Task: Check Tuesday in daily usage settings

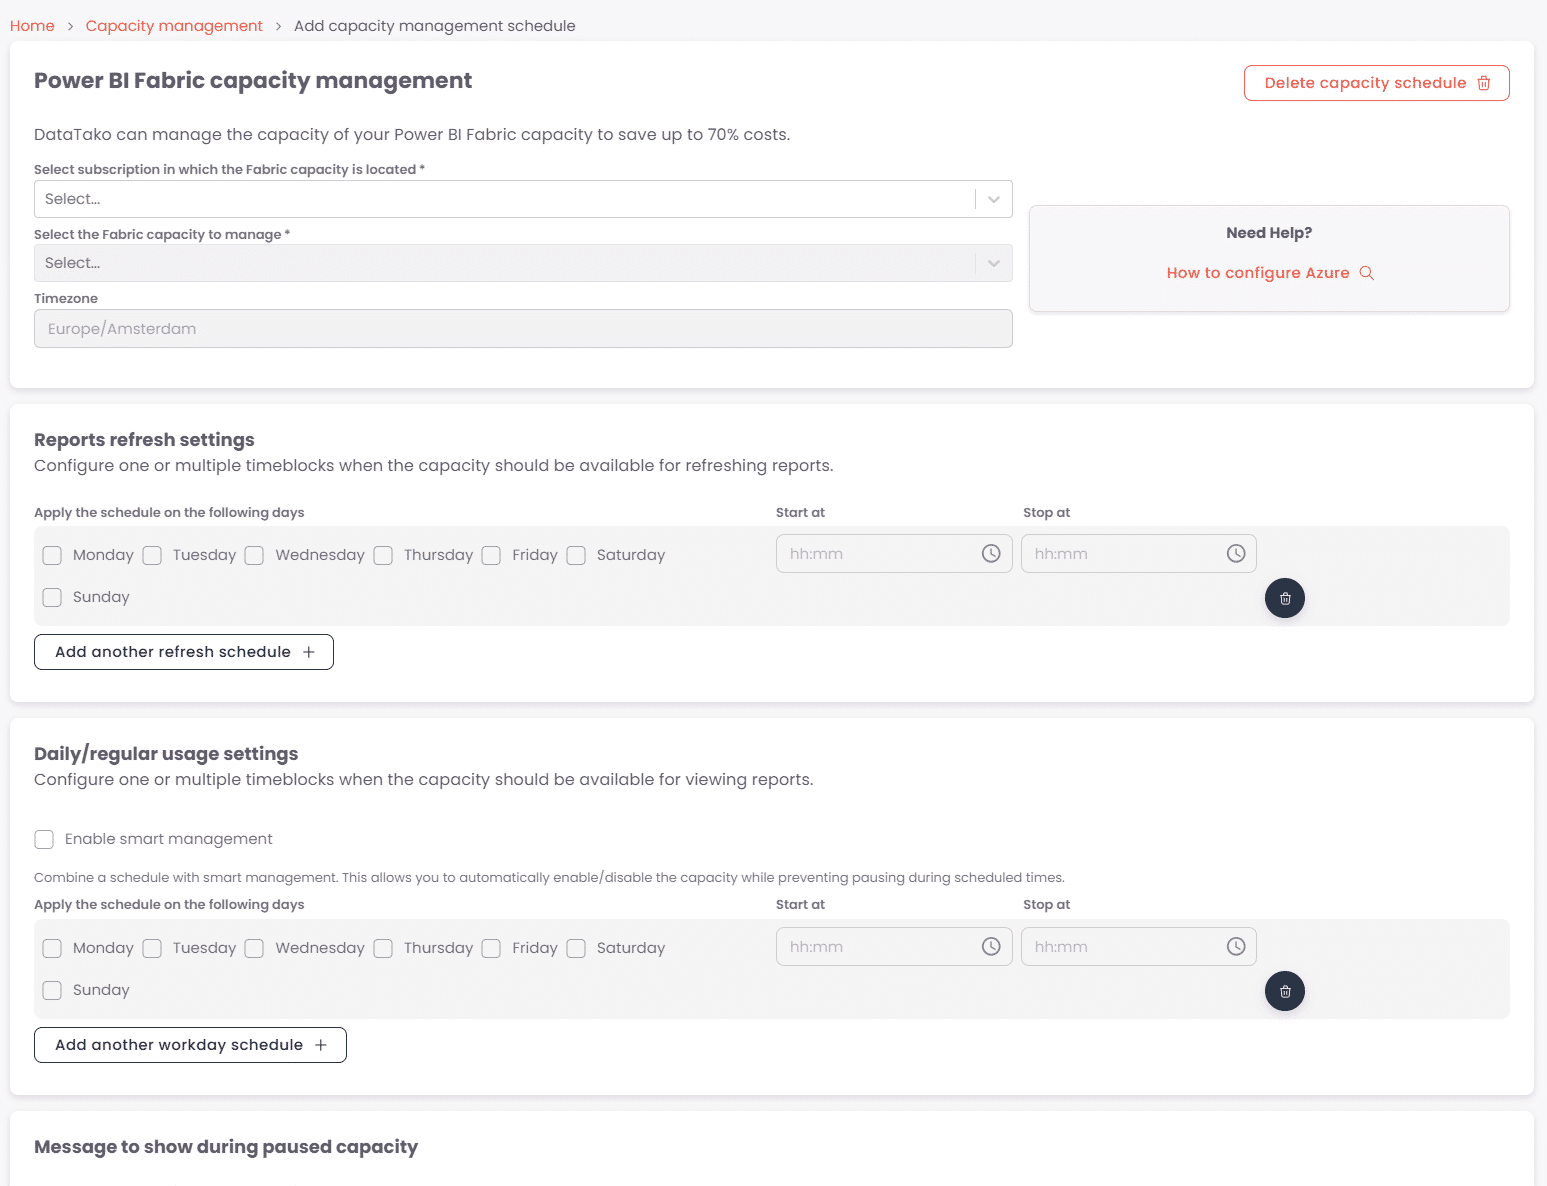Action: [x=152, y=948]
